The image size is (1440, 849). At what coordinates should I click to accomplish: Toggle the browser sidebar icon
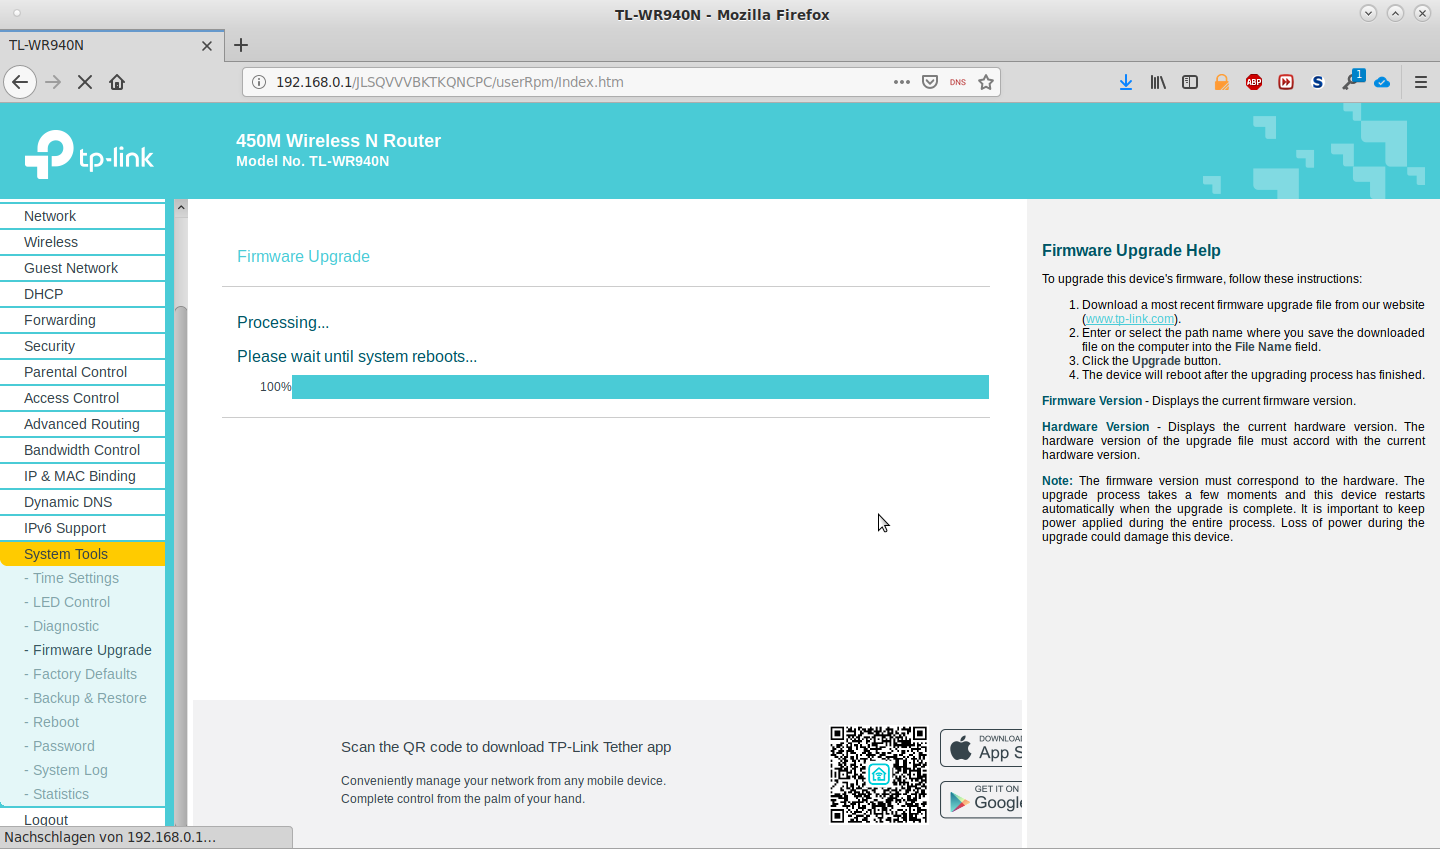click(x=1189, y=82)
